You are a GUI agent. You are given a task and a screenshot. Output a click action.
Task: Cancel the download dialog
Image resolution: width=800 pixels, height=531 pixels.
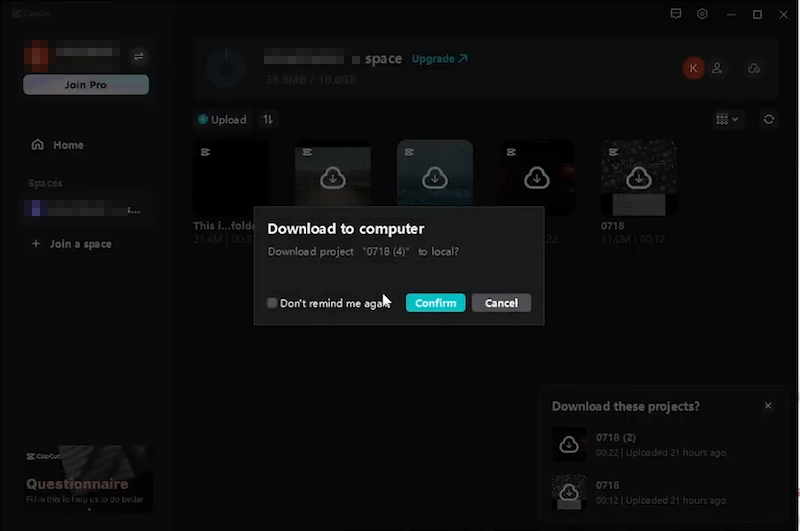[501, 303]
